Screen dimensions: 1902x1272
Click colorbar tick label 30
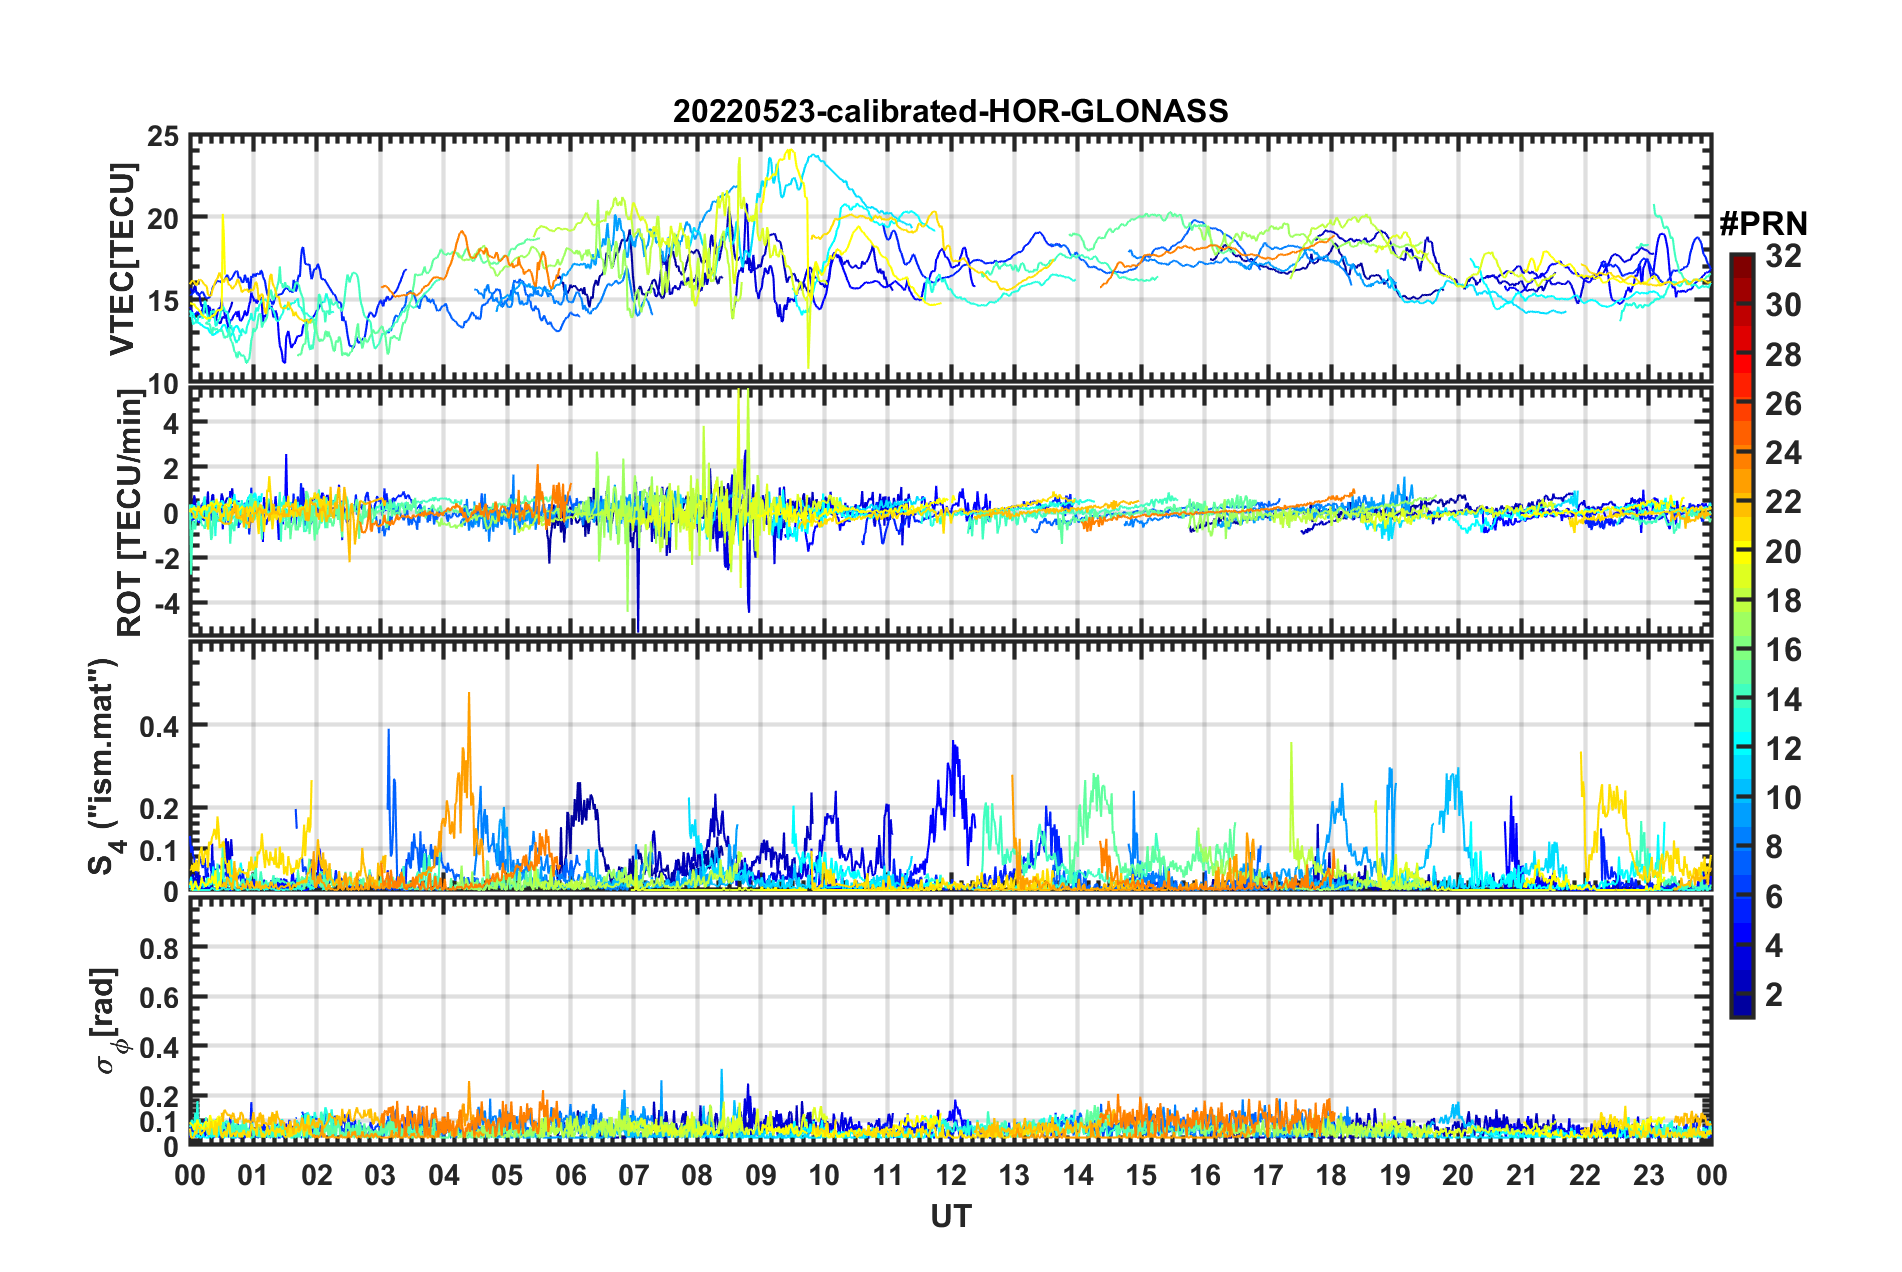[1784, 305]
